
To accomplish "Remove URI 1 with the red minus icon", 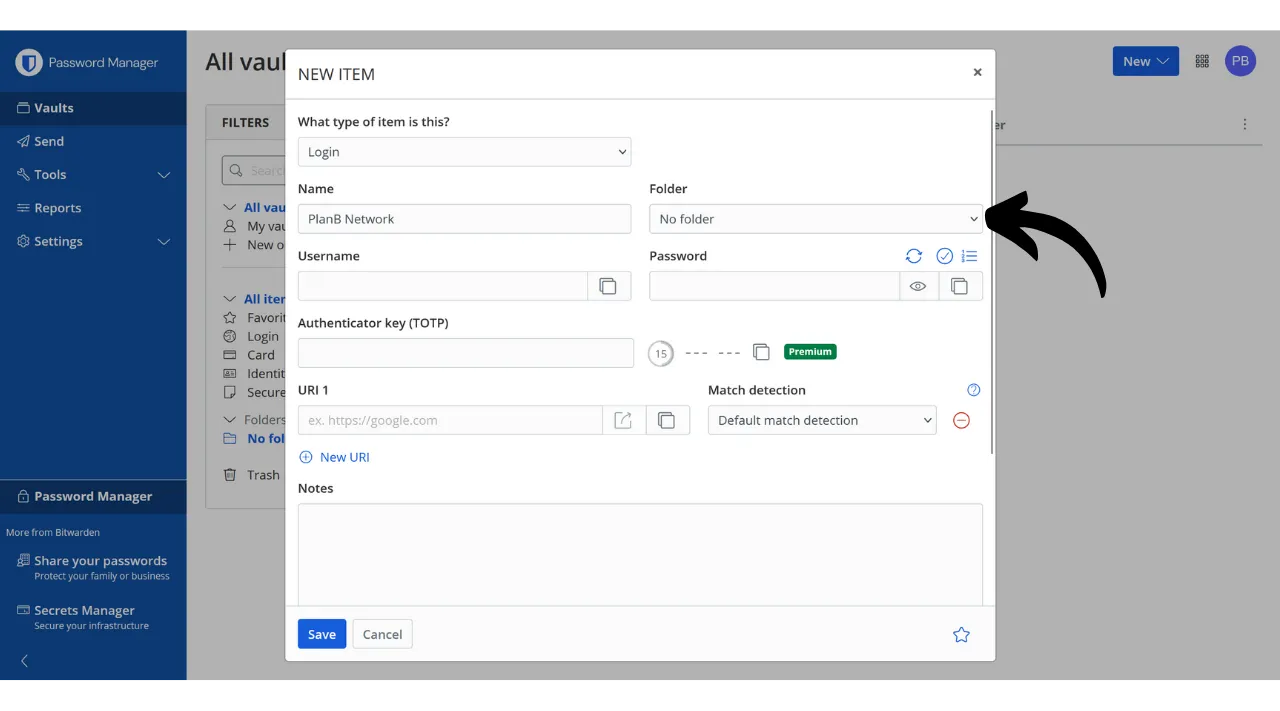I will point(961,420).
